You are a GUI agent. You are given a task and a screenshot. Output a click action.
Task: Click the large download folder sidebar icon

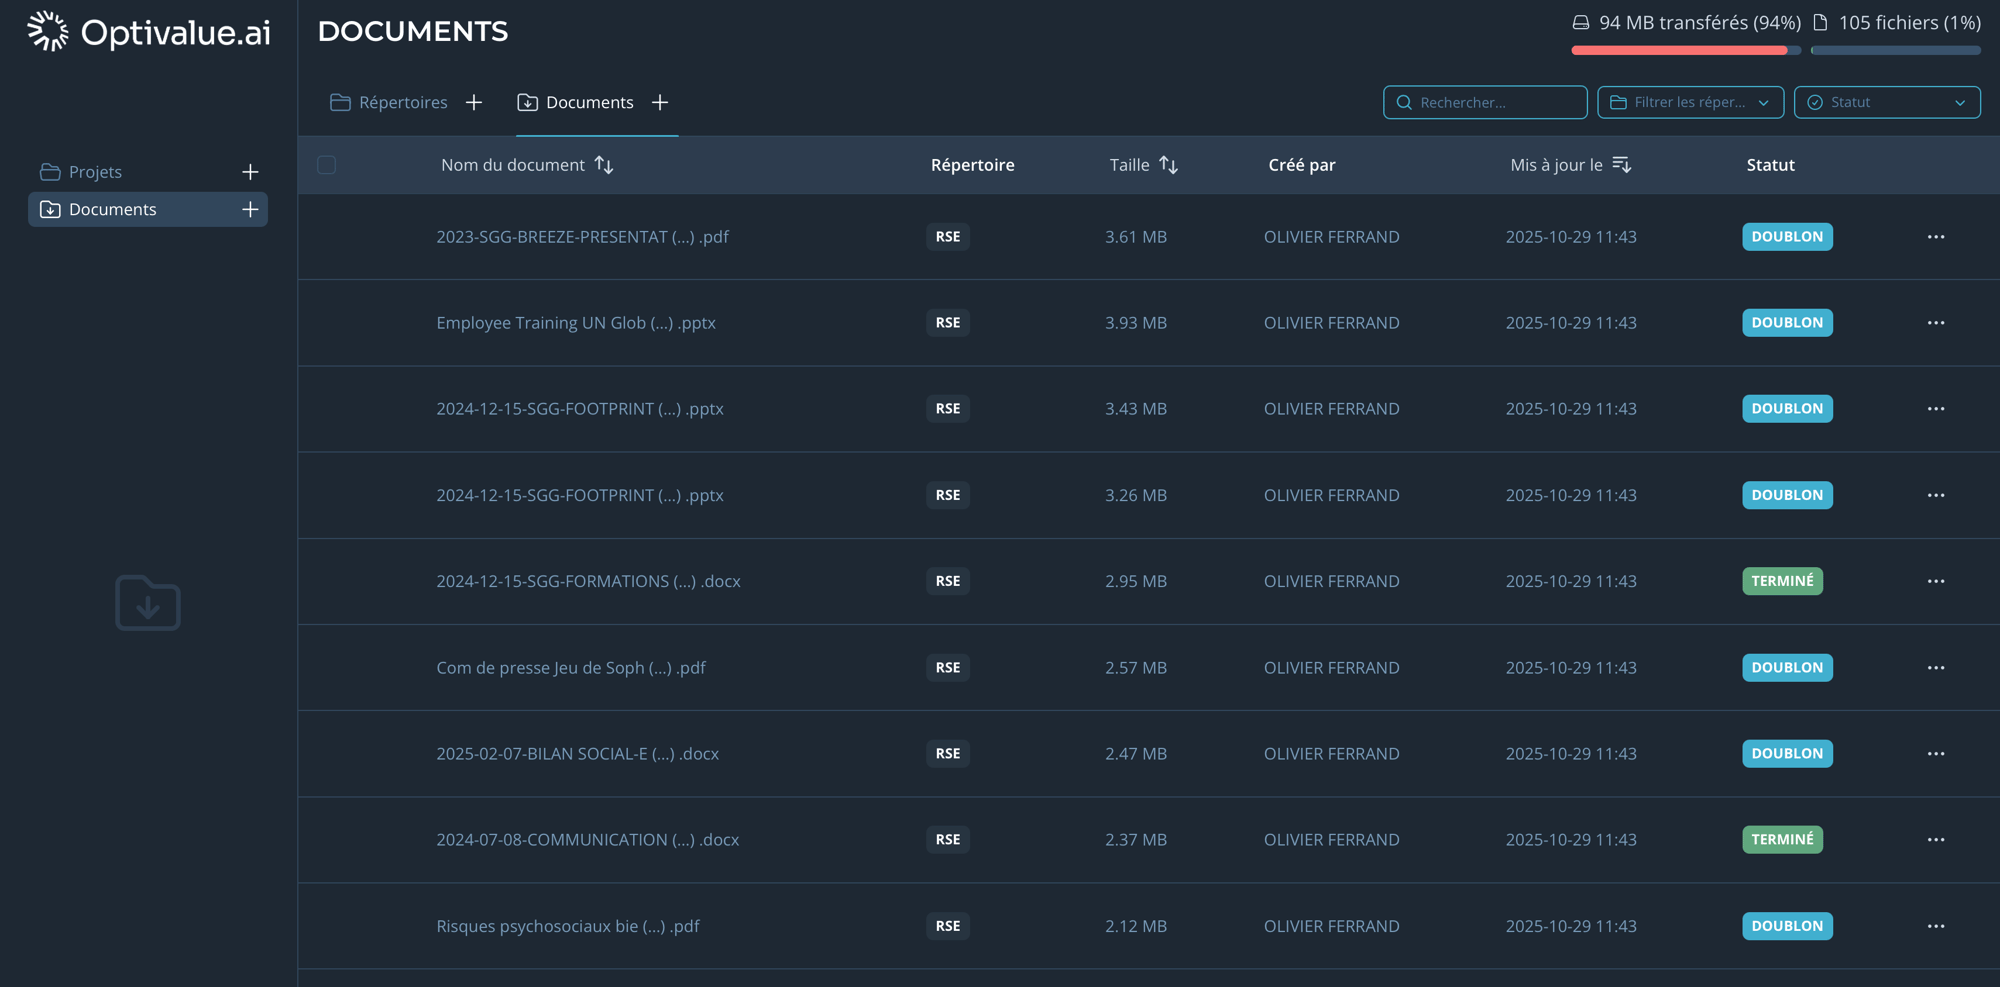[148, 603]
